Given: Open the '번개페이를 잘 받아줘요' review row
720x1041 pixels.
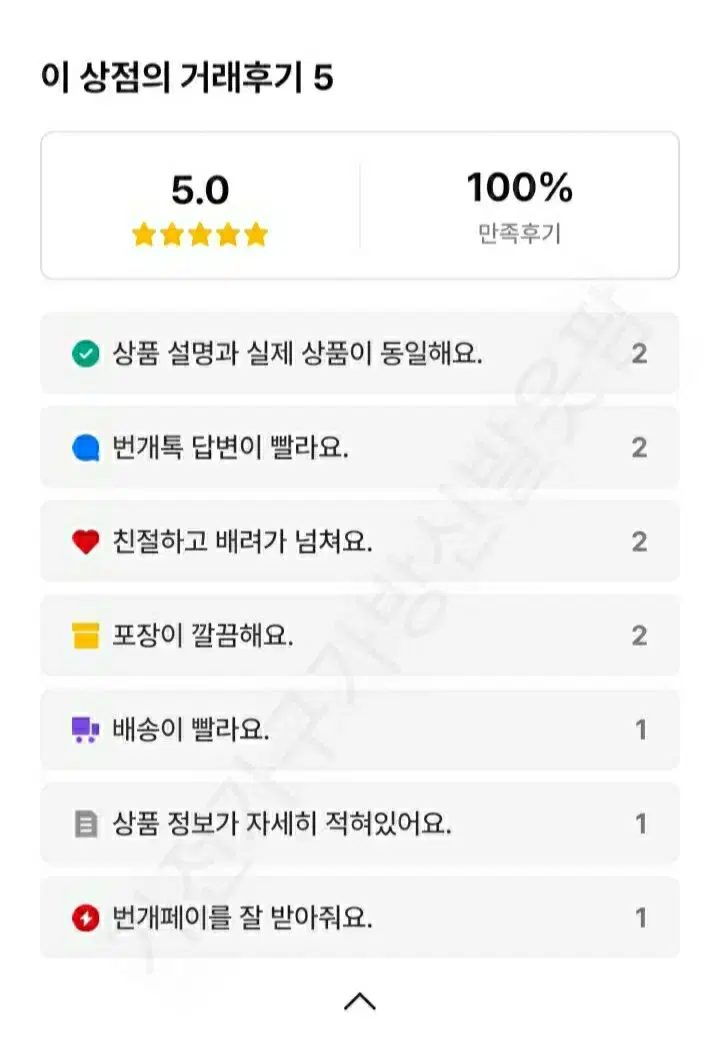Looking at the screenshot, I should 360,918.
